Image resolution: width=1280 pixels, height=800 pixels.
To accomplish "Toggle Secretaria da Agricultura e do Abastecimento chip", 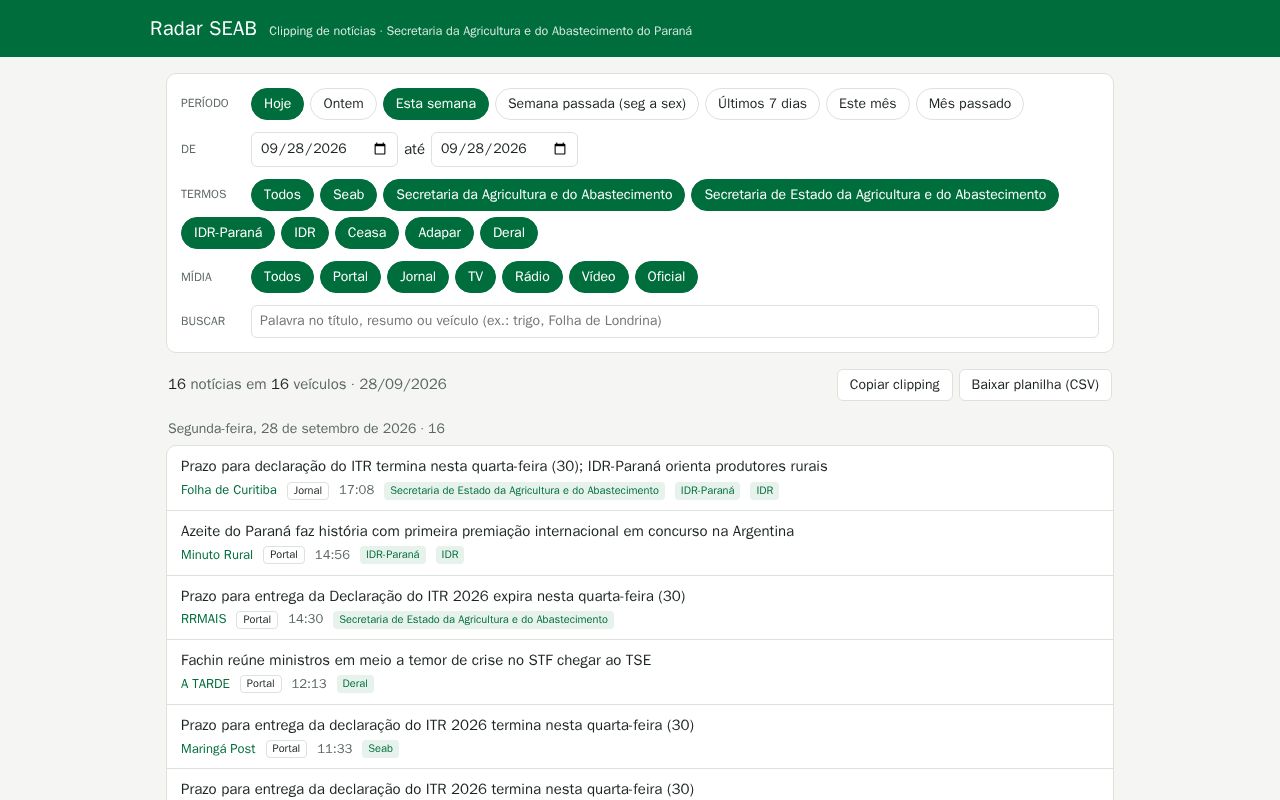I will [x=534, y=195].
